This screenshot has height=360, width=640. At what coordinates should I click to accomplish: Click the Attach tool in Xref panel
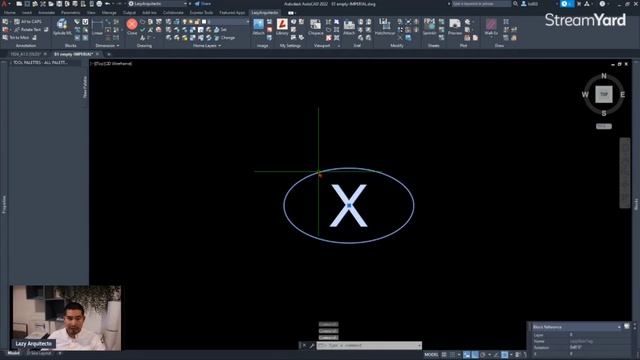click(x=349, y=27)
